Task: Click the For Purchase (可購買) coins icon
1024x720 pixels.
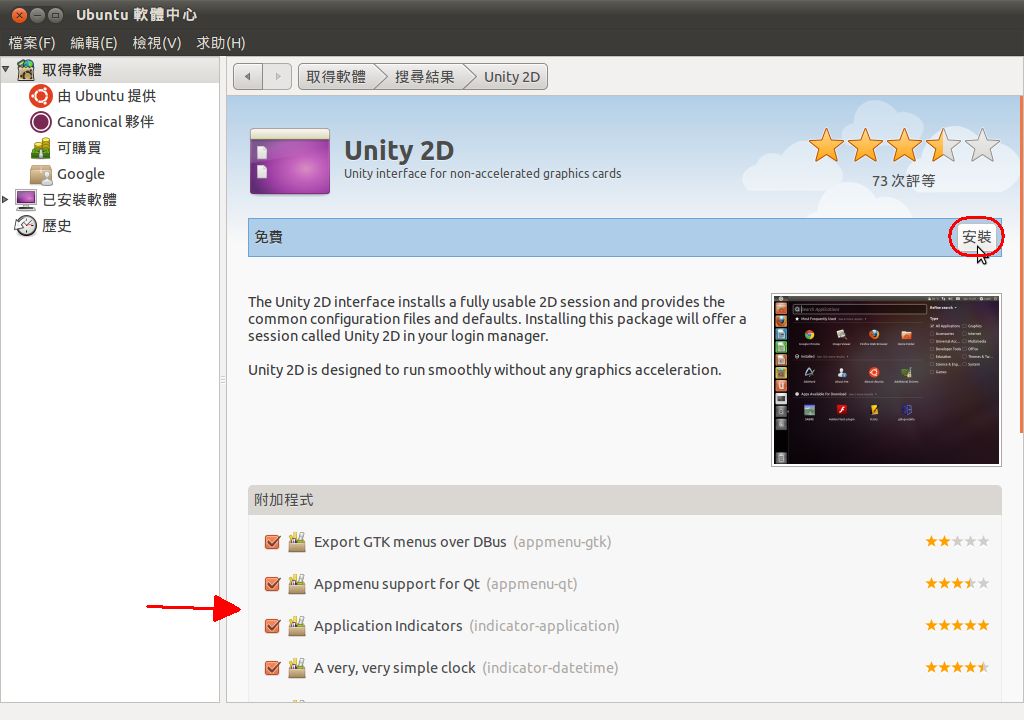Action: pyautogui.click(x=40, y=148)
